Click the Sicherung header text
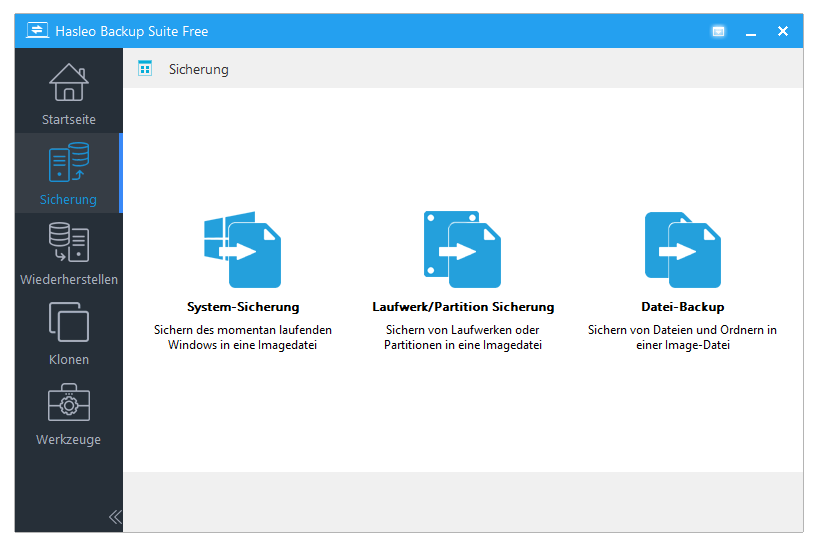 click(x=199, y=69)
